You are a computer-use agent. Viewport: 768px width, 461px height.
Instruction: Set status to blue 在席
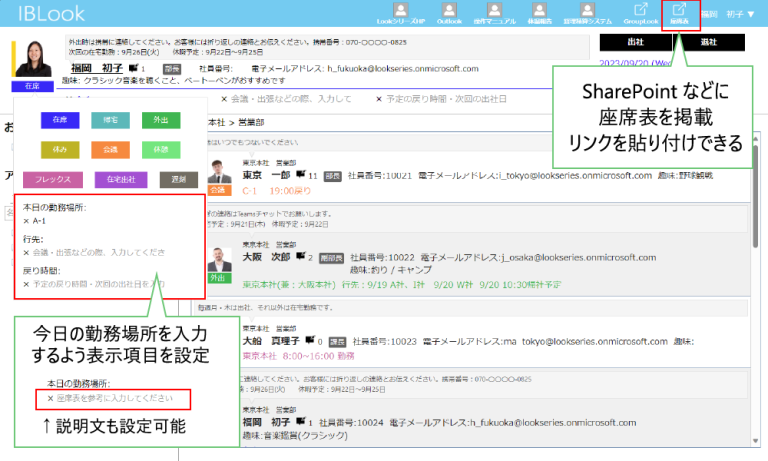click(x=61, y=120)
